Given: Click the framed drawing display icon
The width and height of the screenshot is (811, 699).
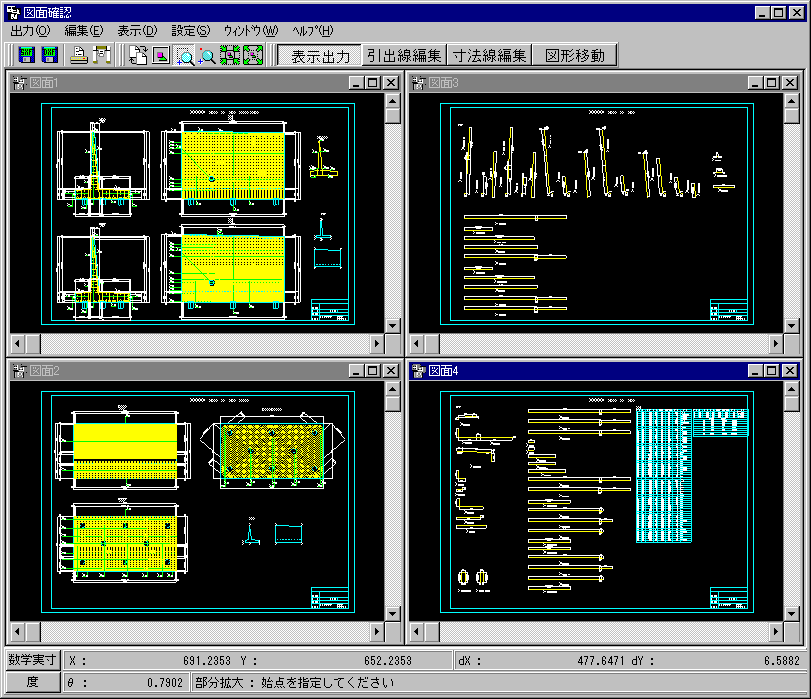Looking at the screenshot, I should tap(161, 55).
